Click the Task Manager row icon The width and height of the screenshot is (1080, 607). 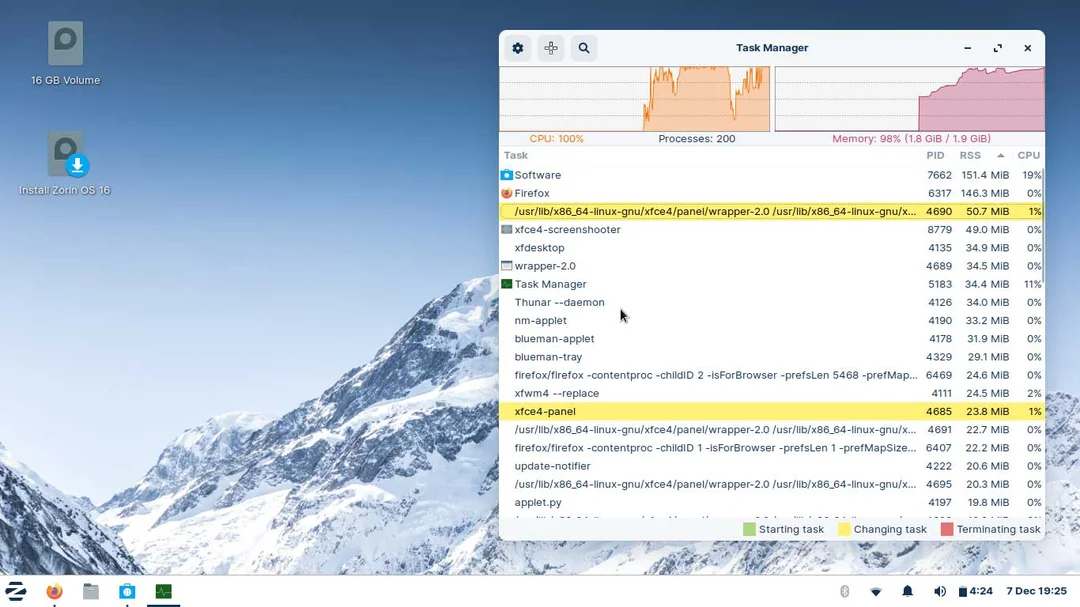(x=506, y=284)
